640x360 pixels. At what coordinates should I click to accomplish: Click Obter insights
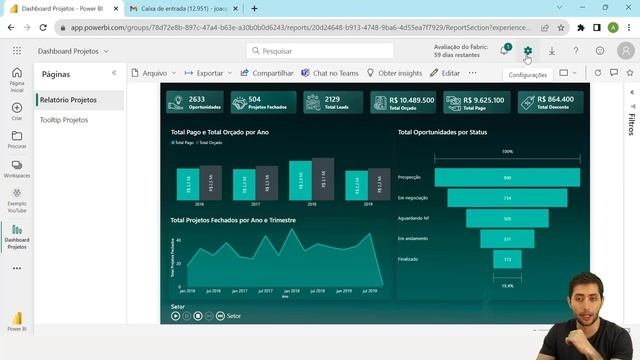(x=394, y=73)
